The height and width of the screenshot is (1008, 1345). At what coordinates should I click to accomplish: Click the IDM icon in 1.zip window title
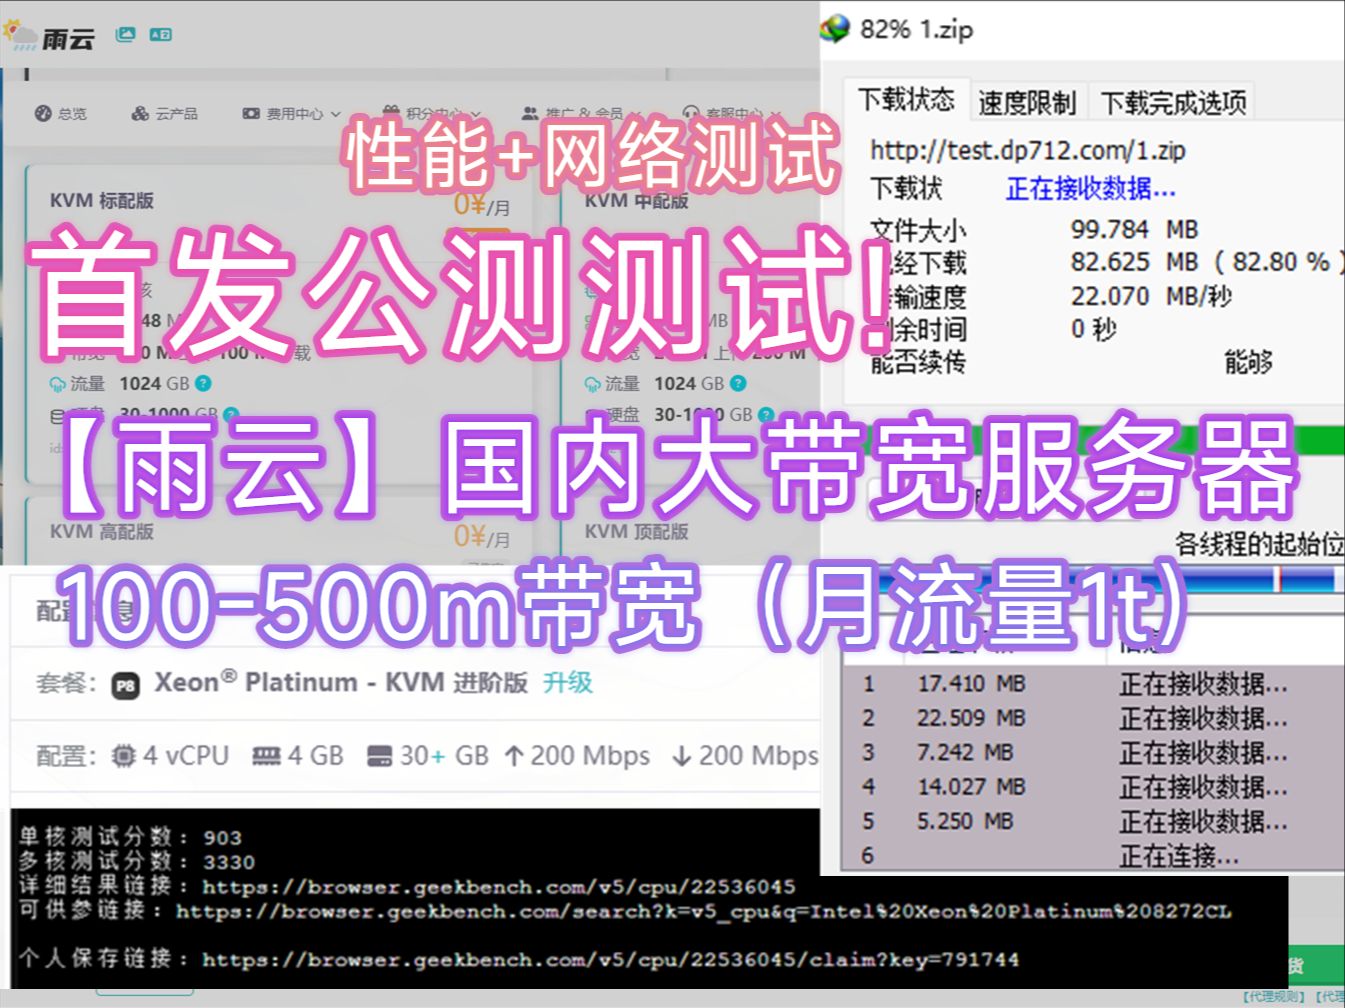[834, 29]
